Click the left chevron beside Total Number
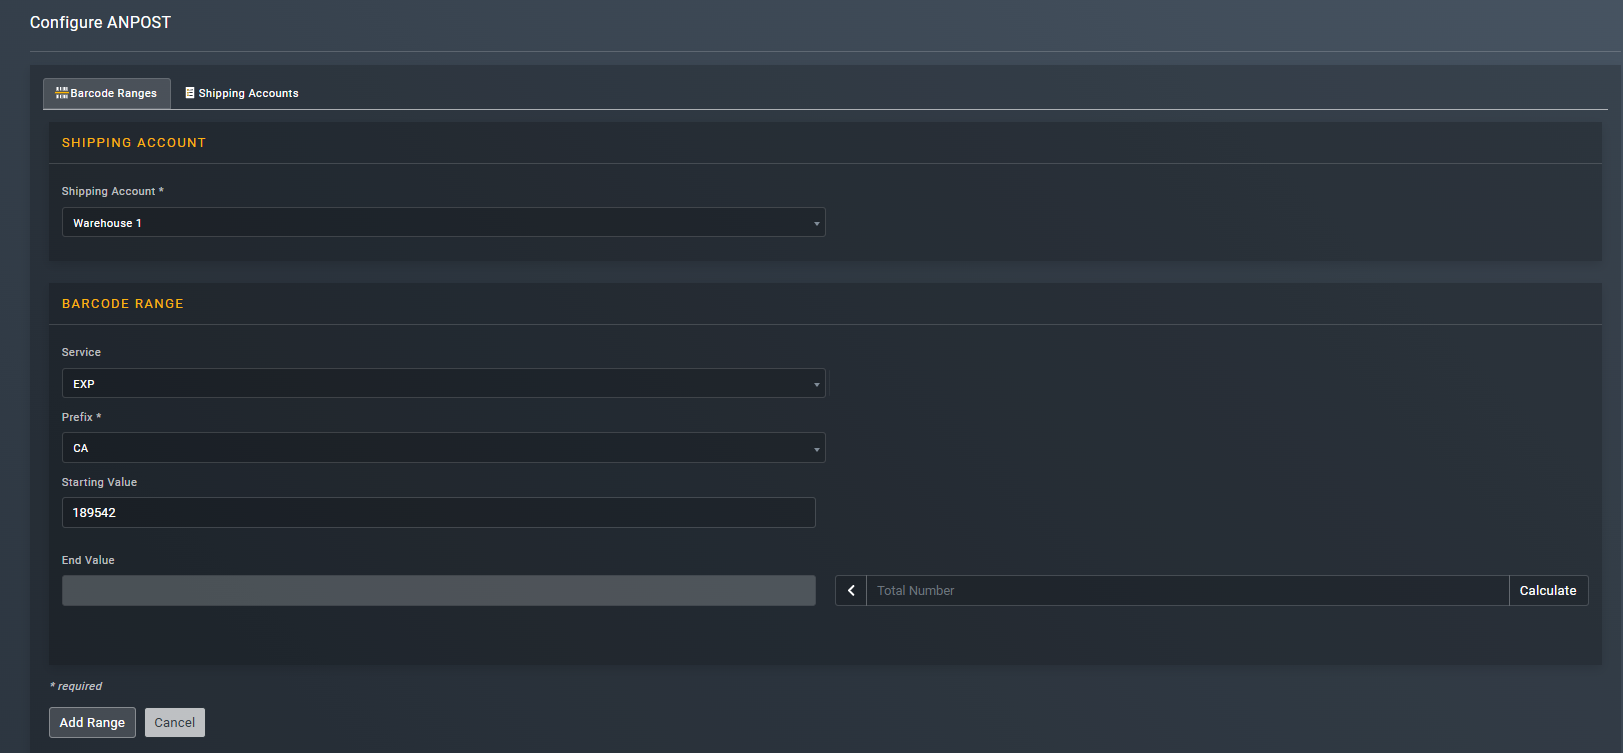 coord(851,590)
